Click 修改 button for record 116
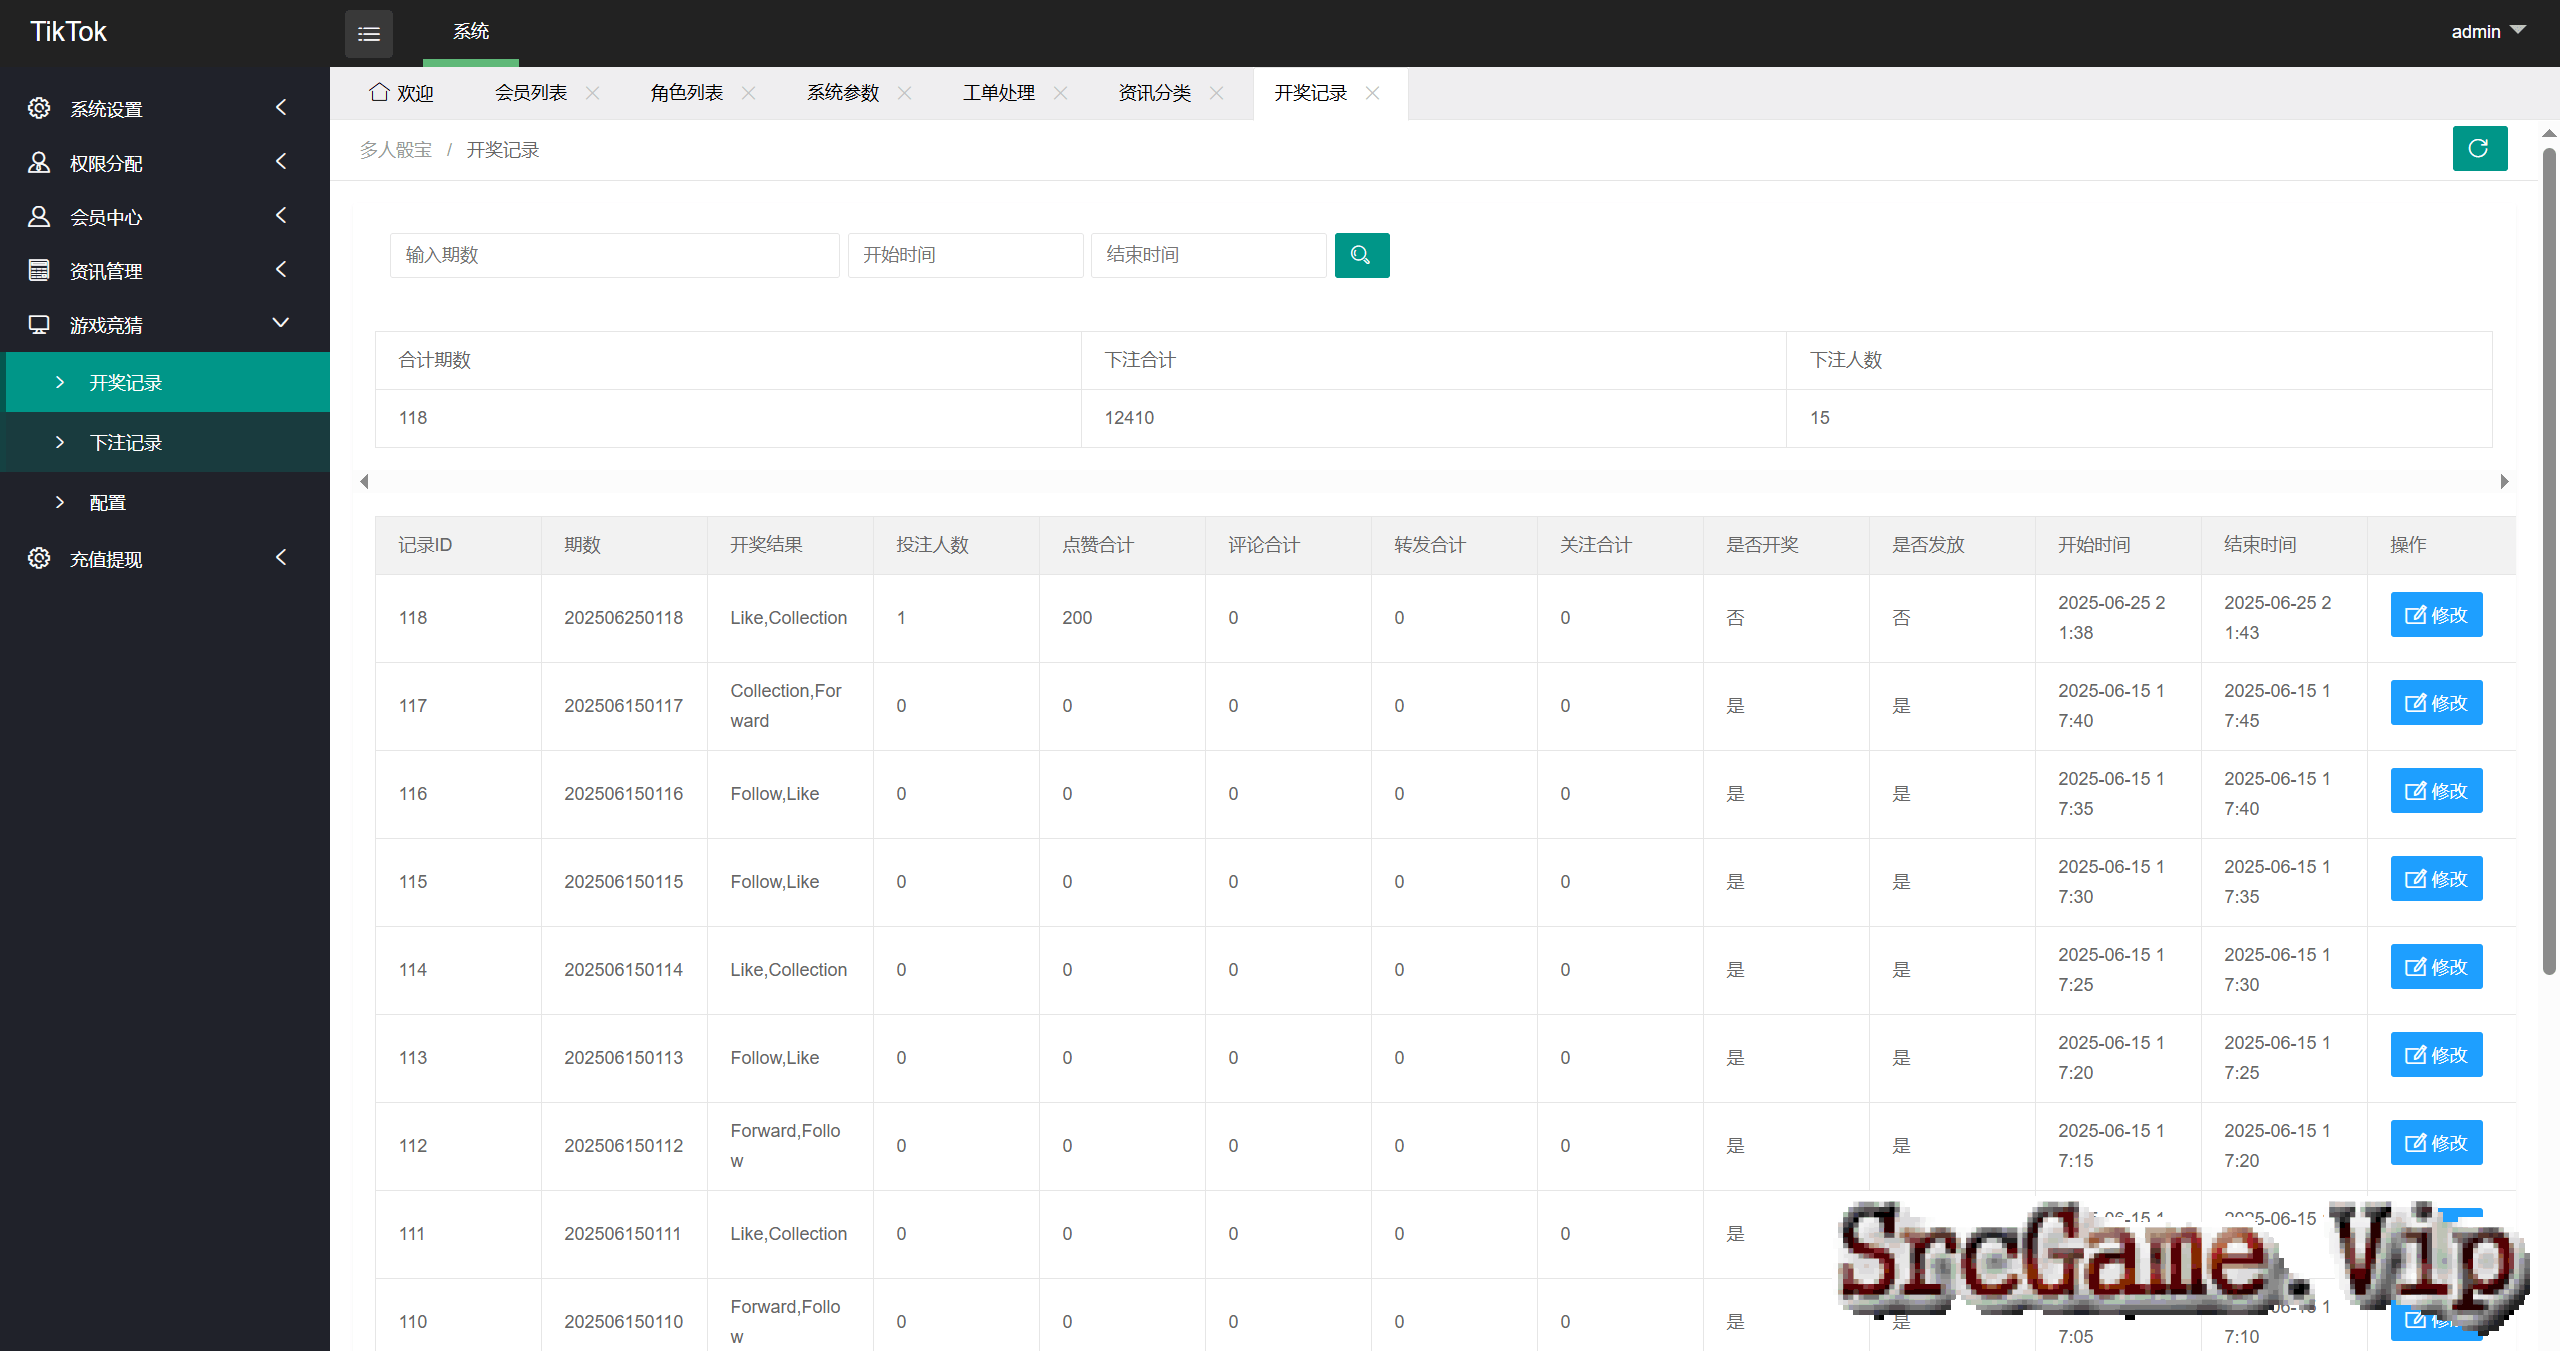 [x=2436, y=791]
